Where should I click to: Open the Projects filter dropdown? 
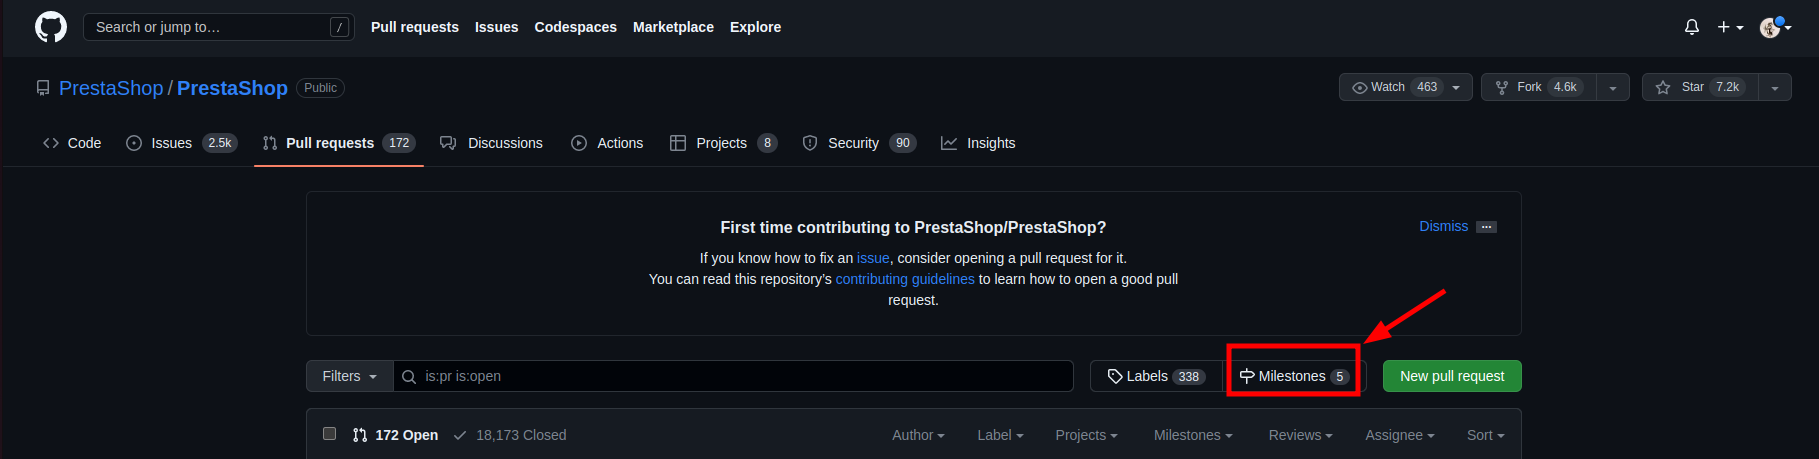click(x=1086, y=435)
